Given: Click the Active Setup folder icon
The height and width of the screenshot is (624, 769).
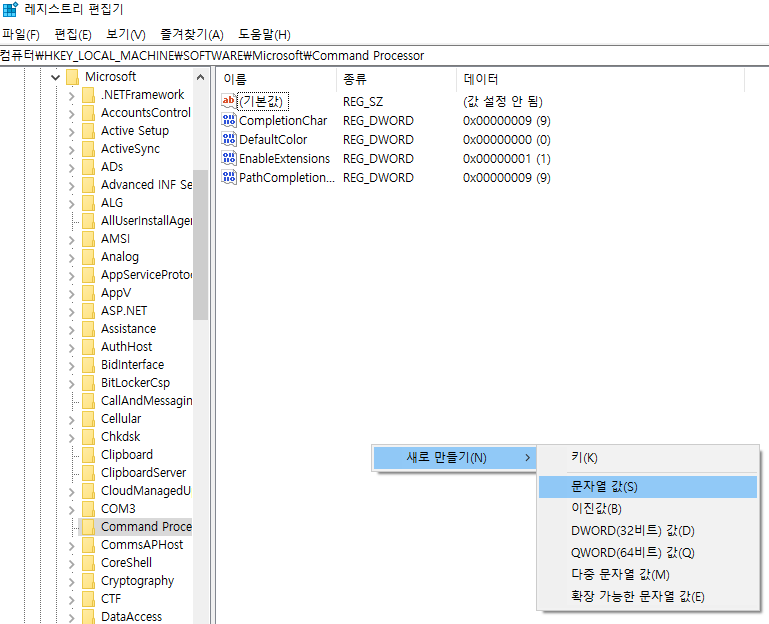Looking at the screenshot, I should click(x=88, y=131).
